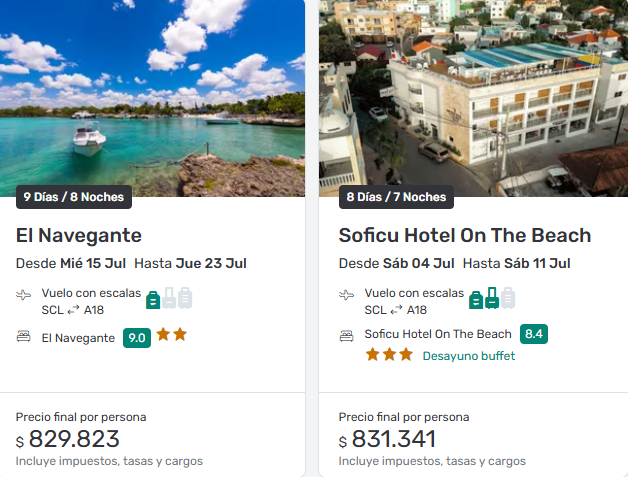Click the airplane icon in Soficu Hotel card
Screen dimensions: 628x477
pos(347,295)
